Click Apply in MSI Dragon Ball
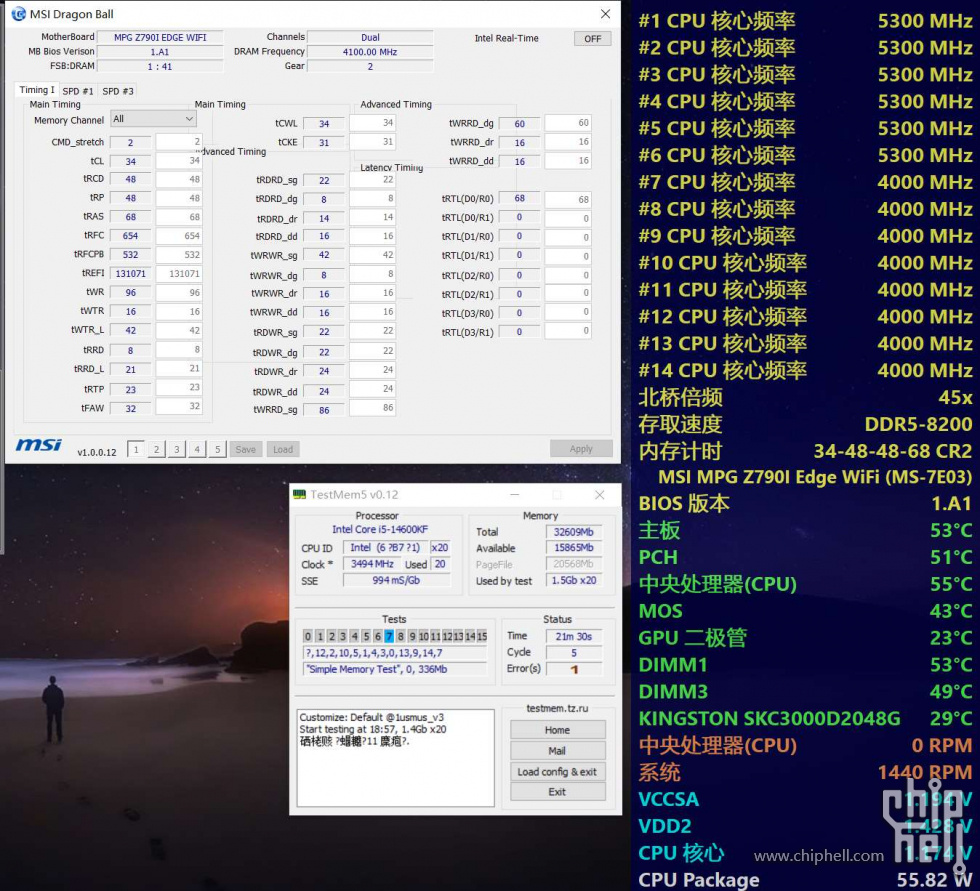Viewport: 980px width, 891px height. [581, 449]
